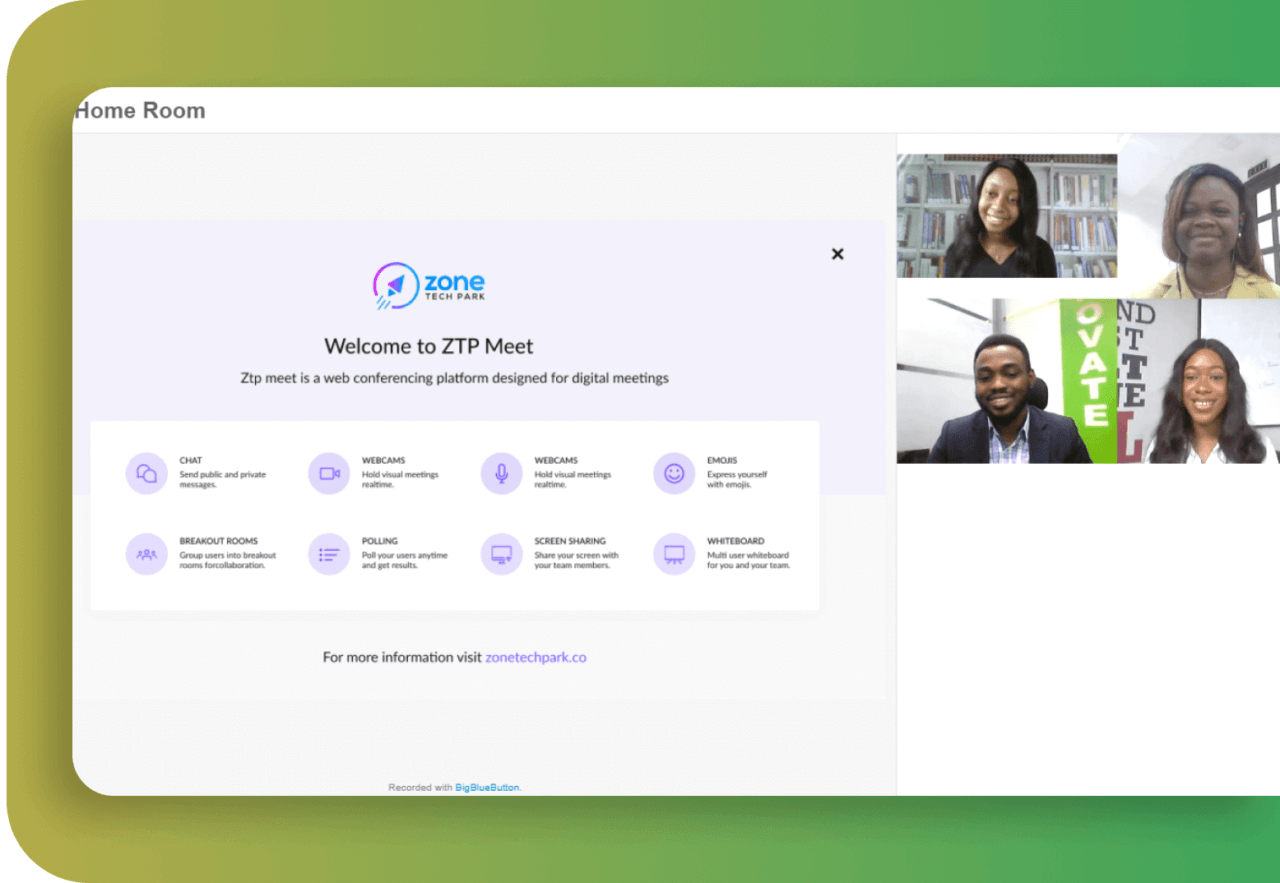Select webcam of man in suit
The image size is (1280, 883).
pos(1007,381)
